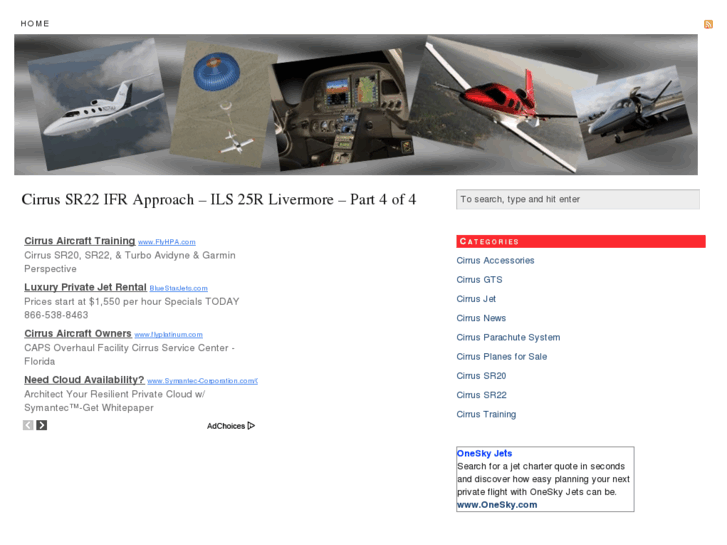
Task: Open Cirrus Planes for Sale category
Action: (x=502, y=357)
